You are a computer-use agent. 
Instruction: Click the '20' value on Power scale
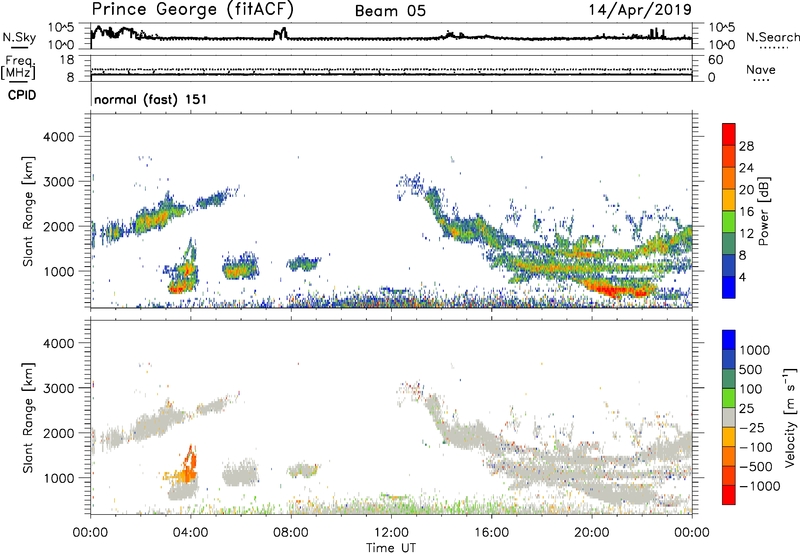[746, 190]
